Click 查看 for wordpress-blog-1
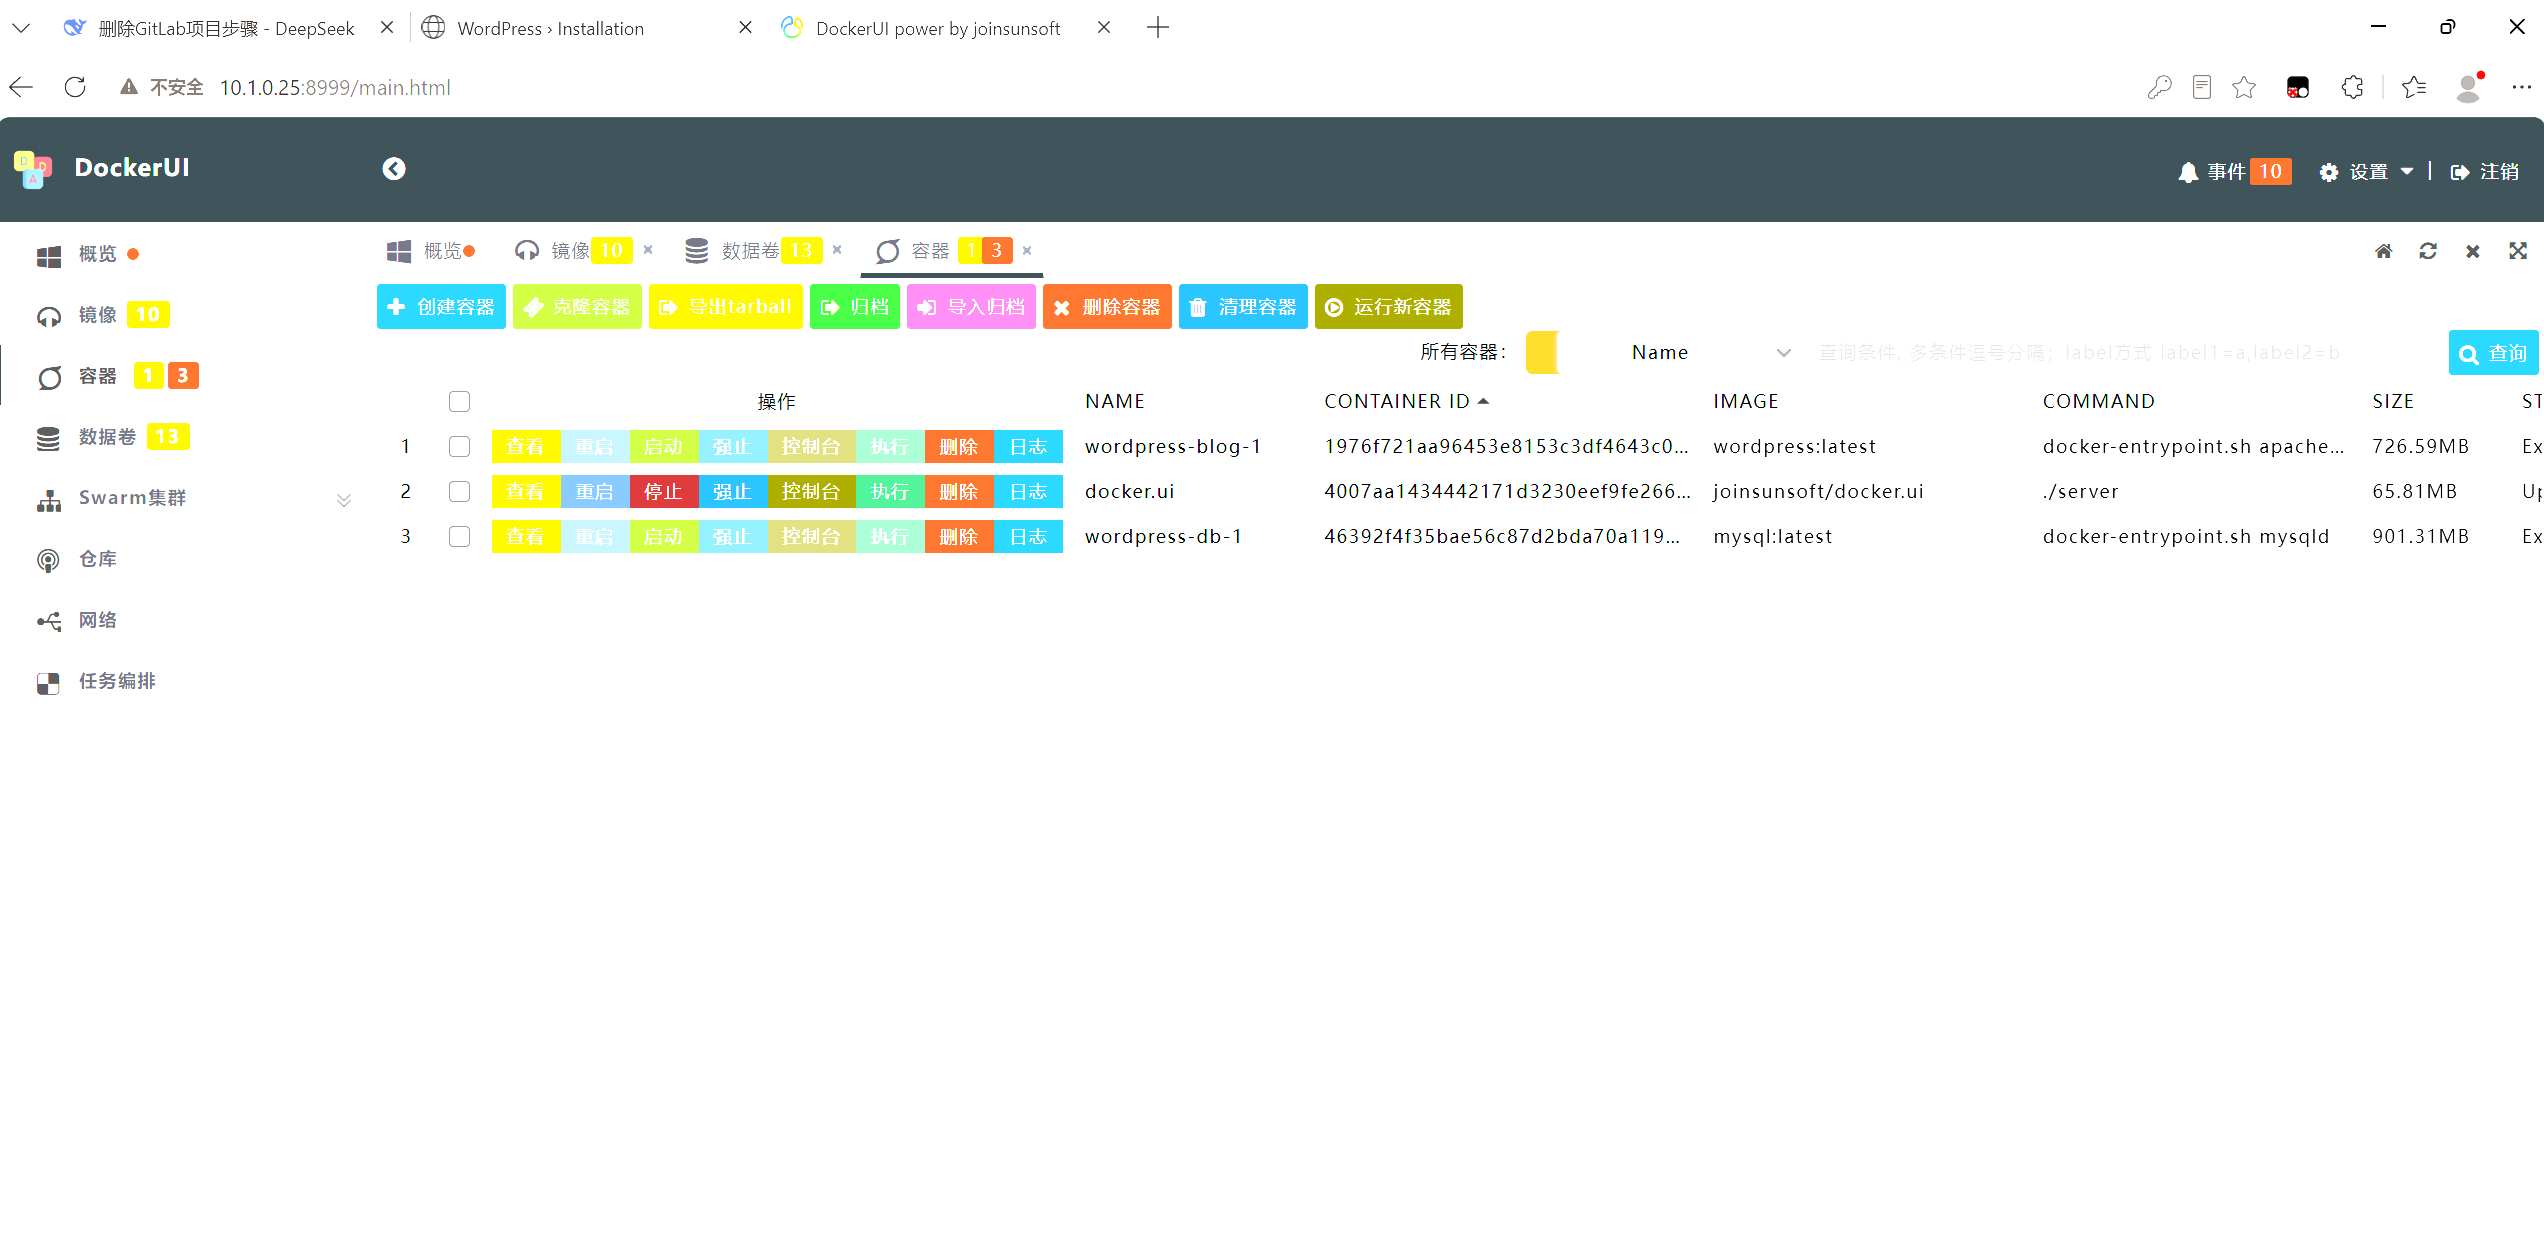Screen dimensions: 2544x1248 (526, 447)
